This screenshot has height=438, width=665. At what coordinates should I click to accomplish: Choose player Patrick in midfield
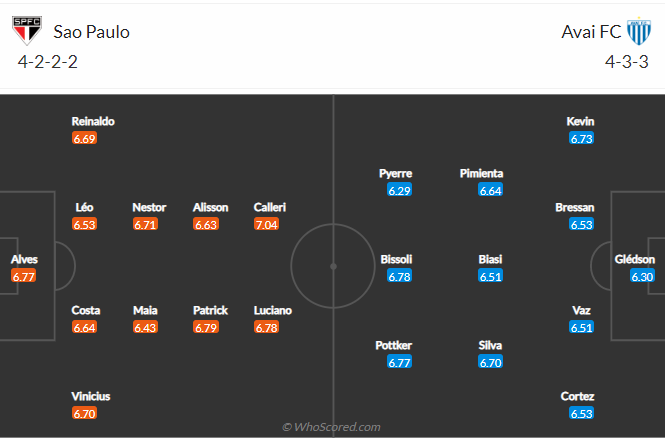210,310
